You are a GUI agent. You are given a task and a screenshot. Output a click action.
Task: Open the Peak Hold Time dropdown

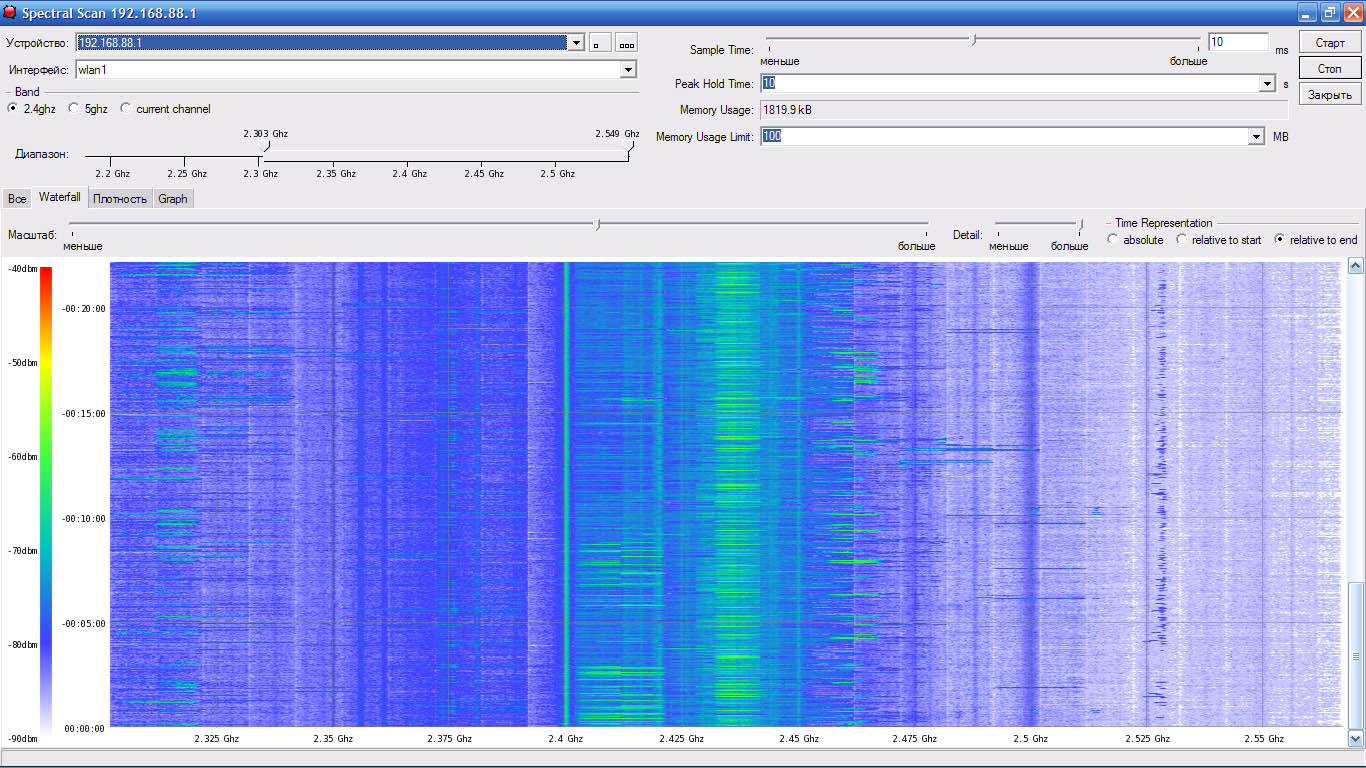(x=1268, y=84)
